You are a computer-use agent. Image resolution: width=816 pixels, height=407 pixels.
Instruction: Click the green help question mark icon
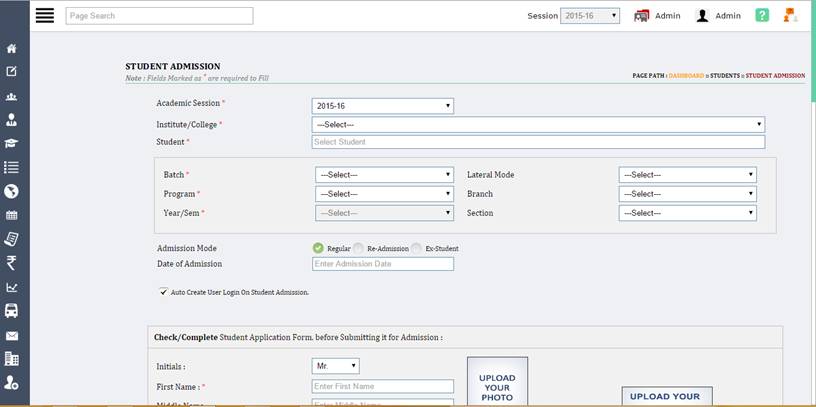click(x=762, y=16)
